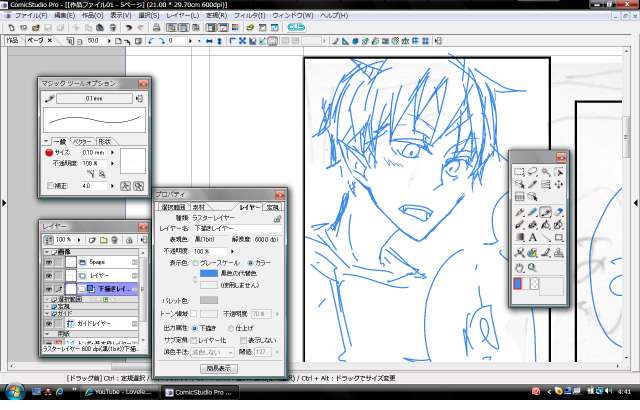The height and width of the screenshot is (410, 640).
Task: Select the gradient tool
Action: [x=519, y=237]
